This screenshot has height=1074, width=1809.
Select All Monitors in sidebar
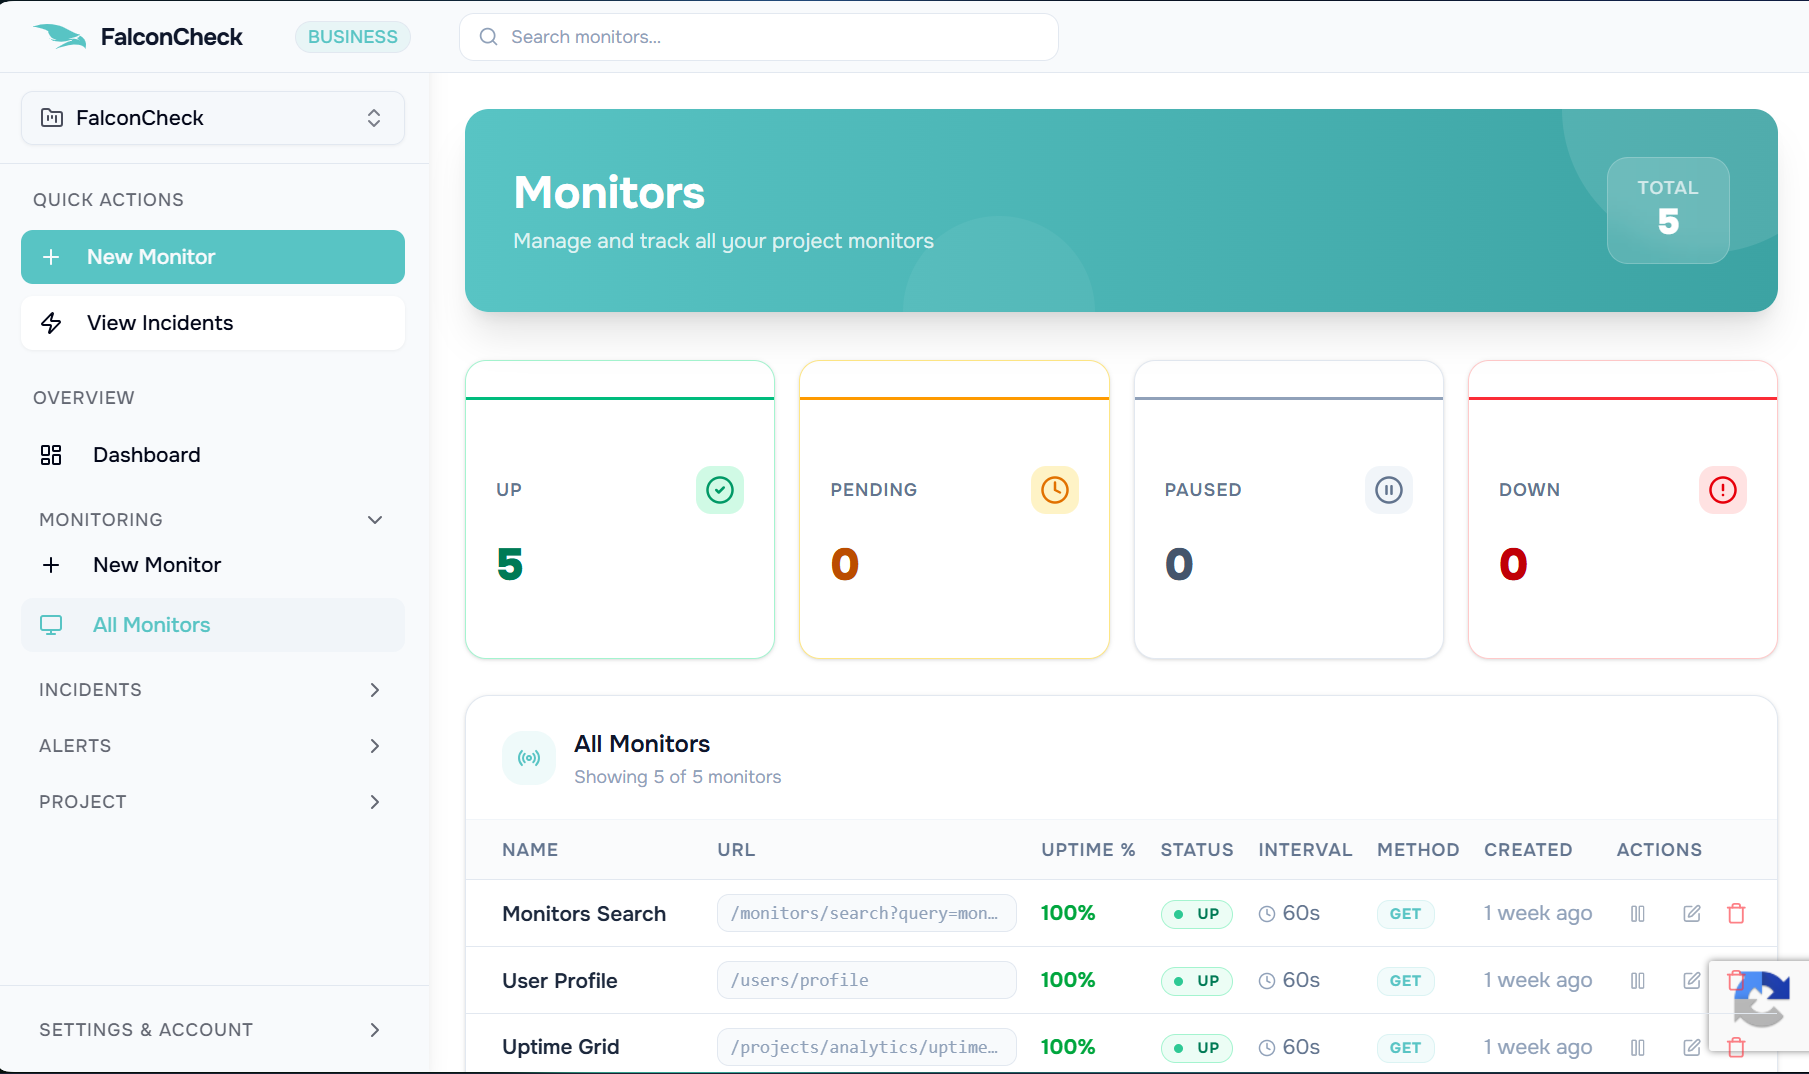click(x=213, y=625)
